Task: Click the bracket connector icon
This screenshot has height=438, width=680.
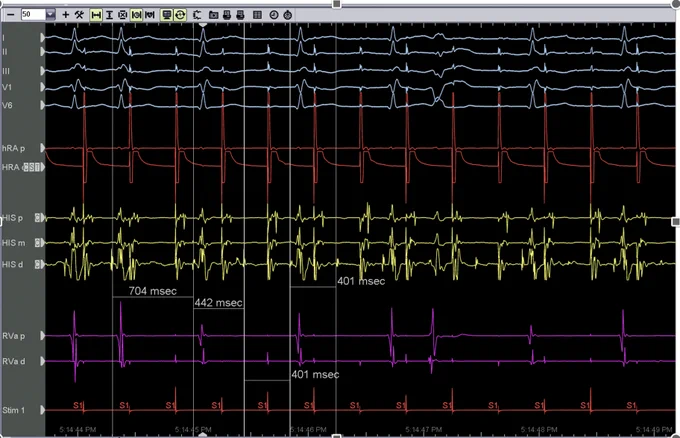Action: (x=197, y=15)
